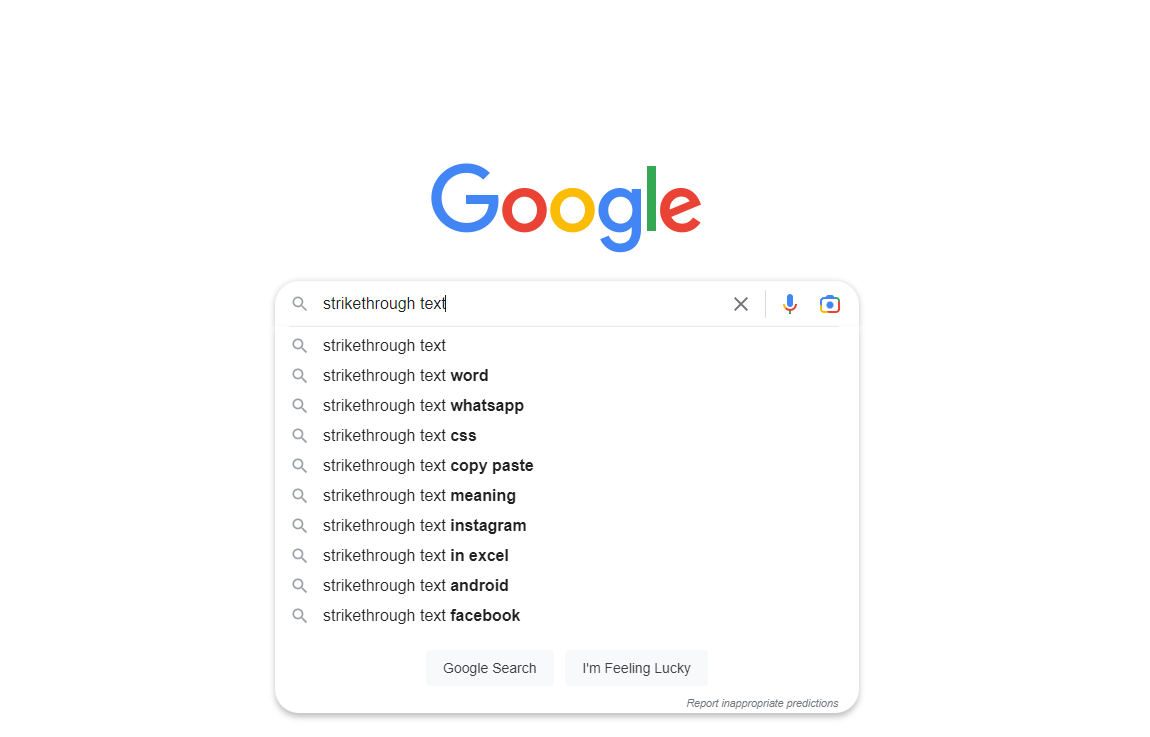This screenshot has height=737, width=1150.
Task: Click the Google Search button
Action: [x=490, y=668]
